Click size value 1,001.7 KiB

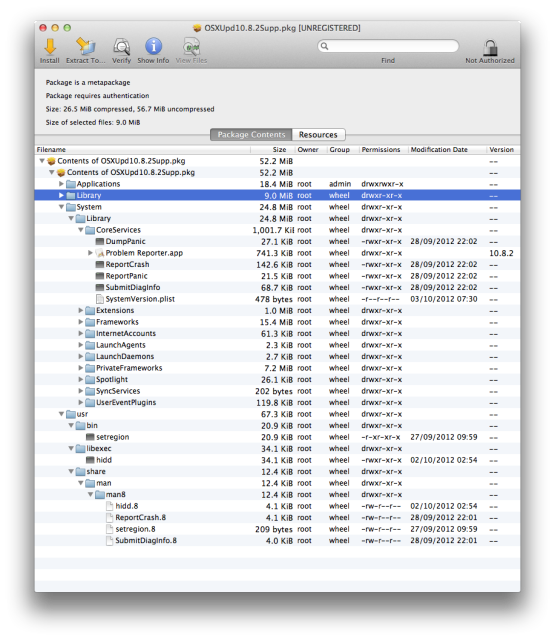click(x=273, y=230)
